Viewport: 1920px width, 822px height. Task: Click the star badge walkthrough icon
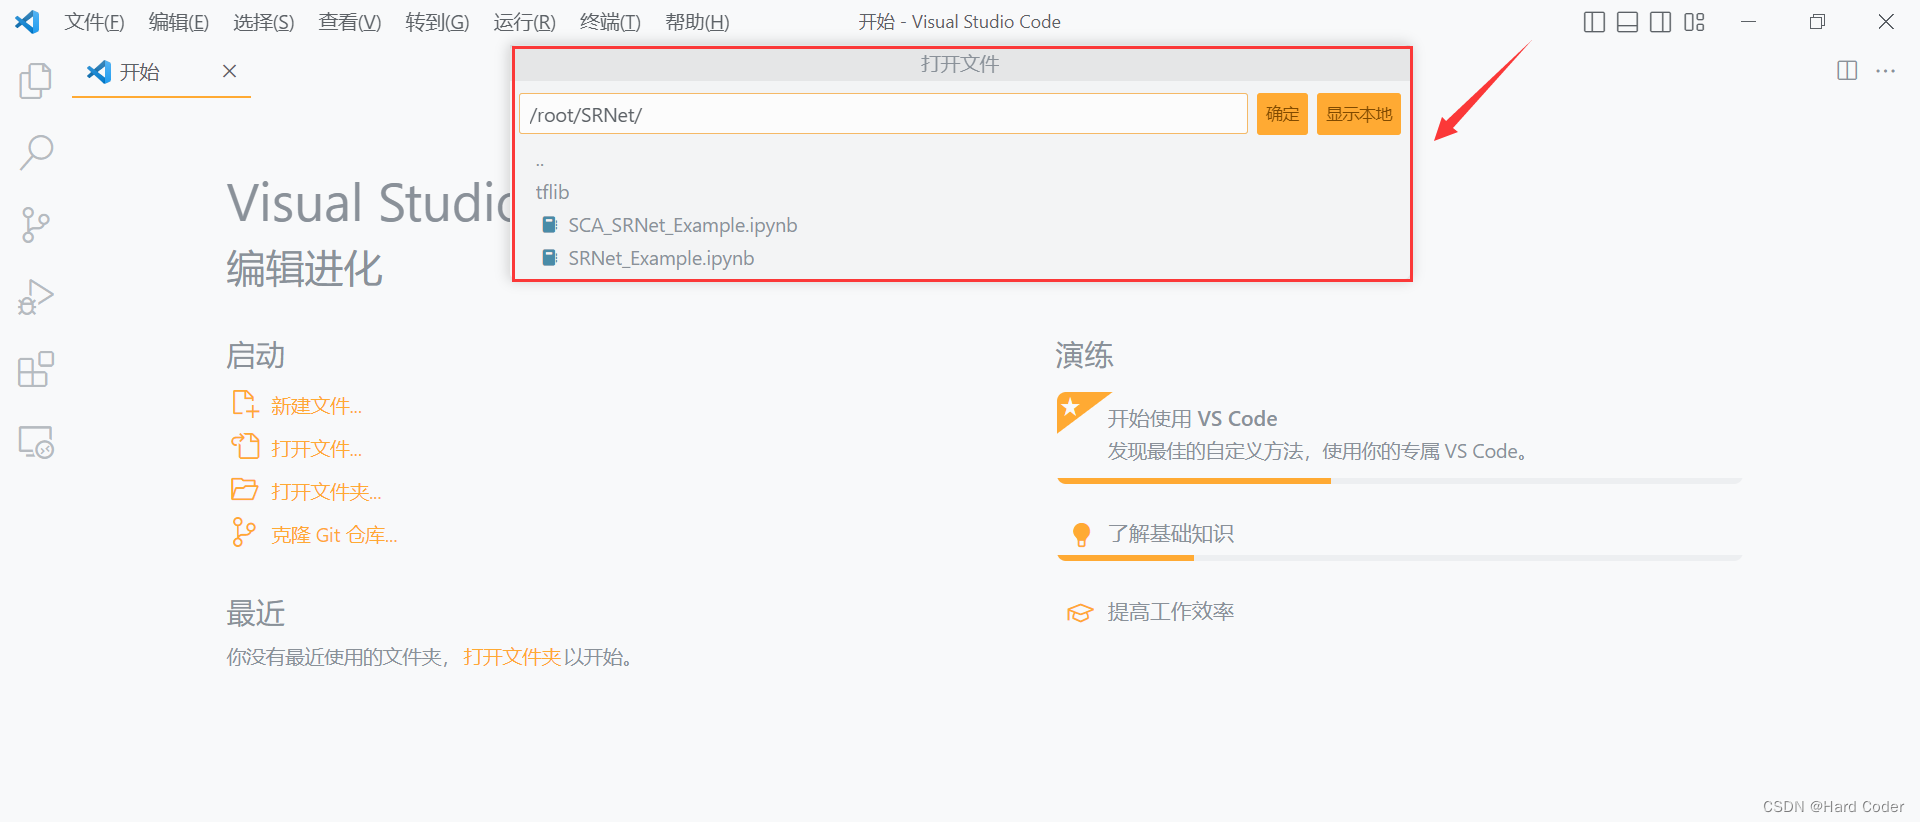(1078, 410)
